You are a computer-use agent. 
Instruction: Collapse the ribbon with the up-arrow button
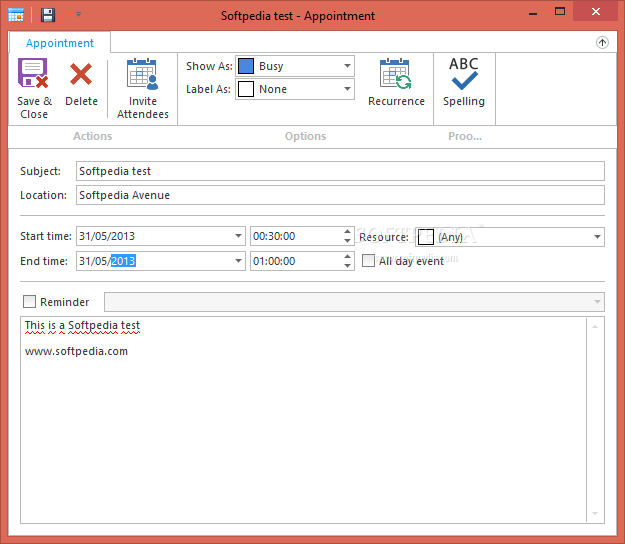point(602,42)
